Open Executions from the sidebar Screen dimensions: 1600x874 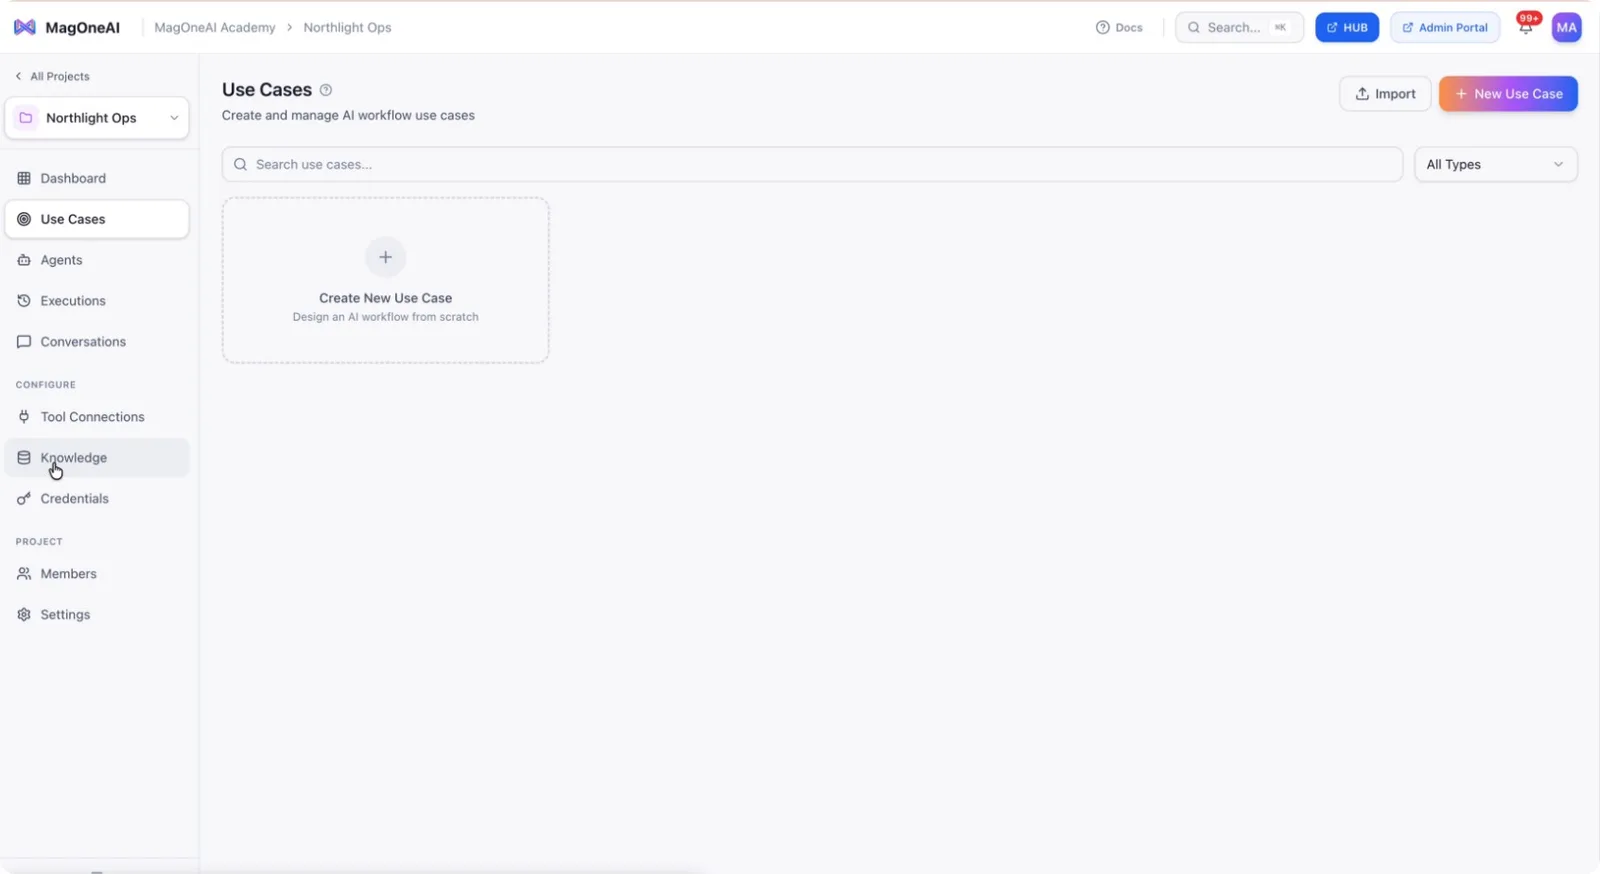[x=97, y=301]
